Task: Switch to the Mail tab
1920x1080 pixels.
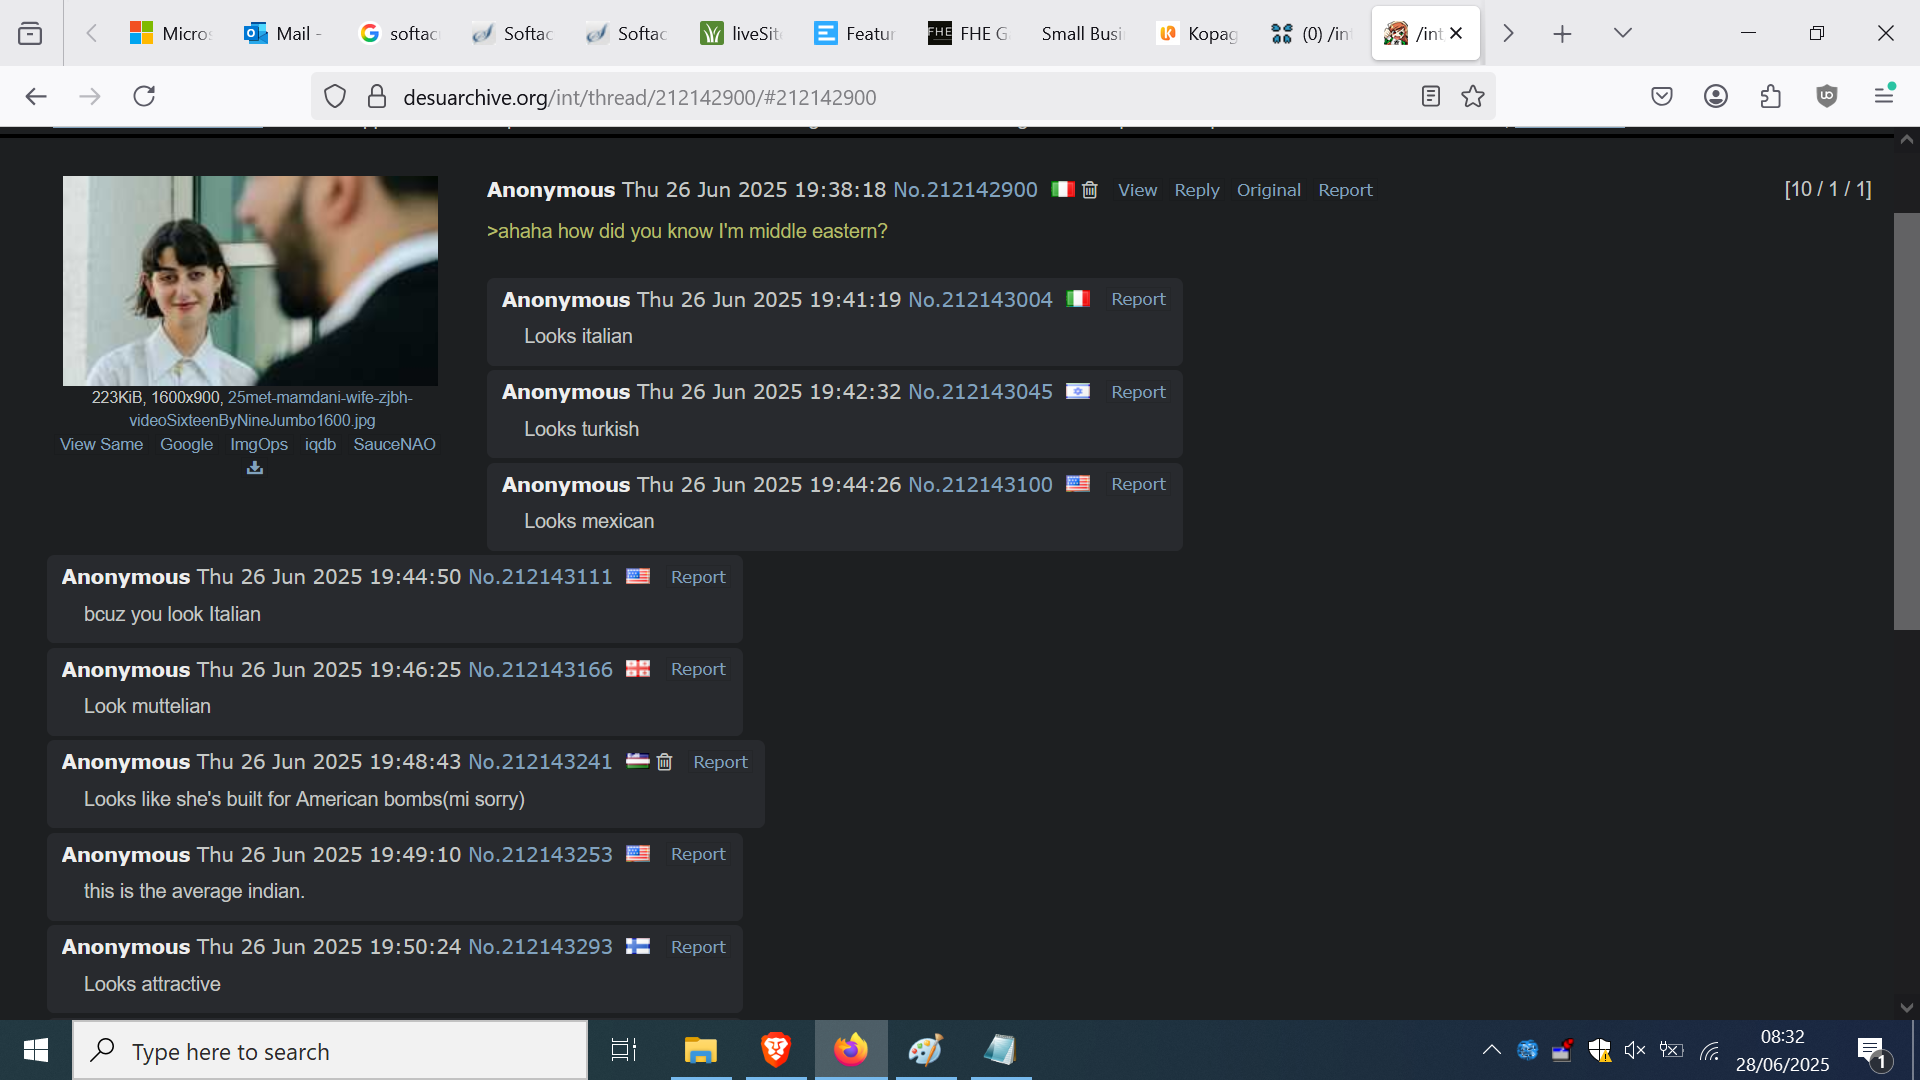Action: point(284,33)
